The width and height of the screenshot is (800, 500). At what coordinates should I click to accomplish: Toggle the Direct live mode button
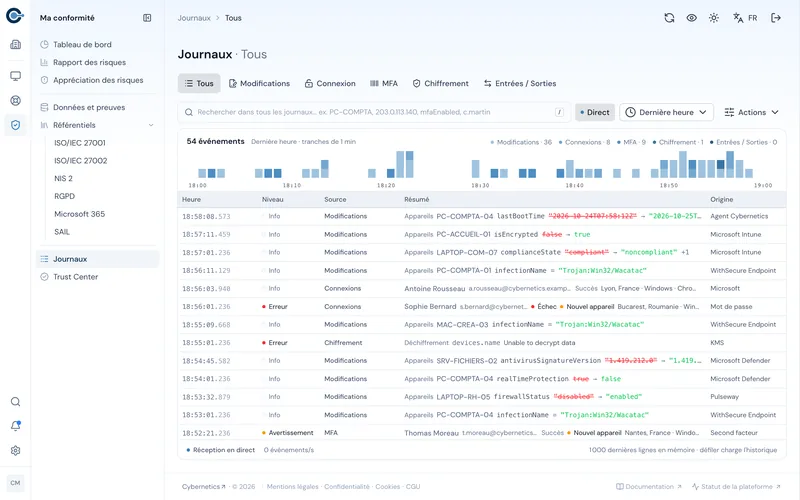coord(594,112)
